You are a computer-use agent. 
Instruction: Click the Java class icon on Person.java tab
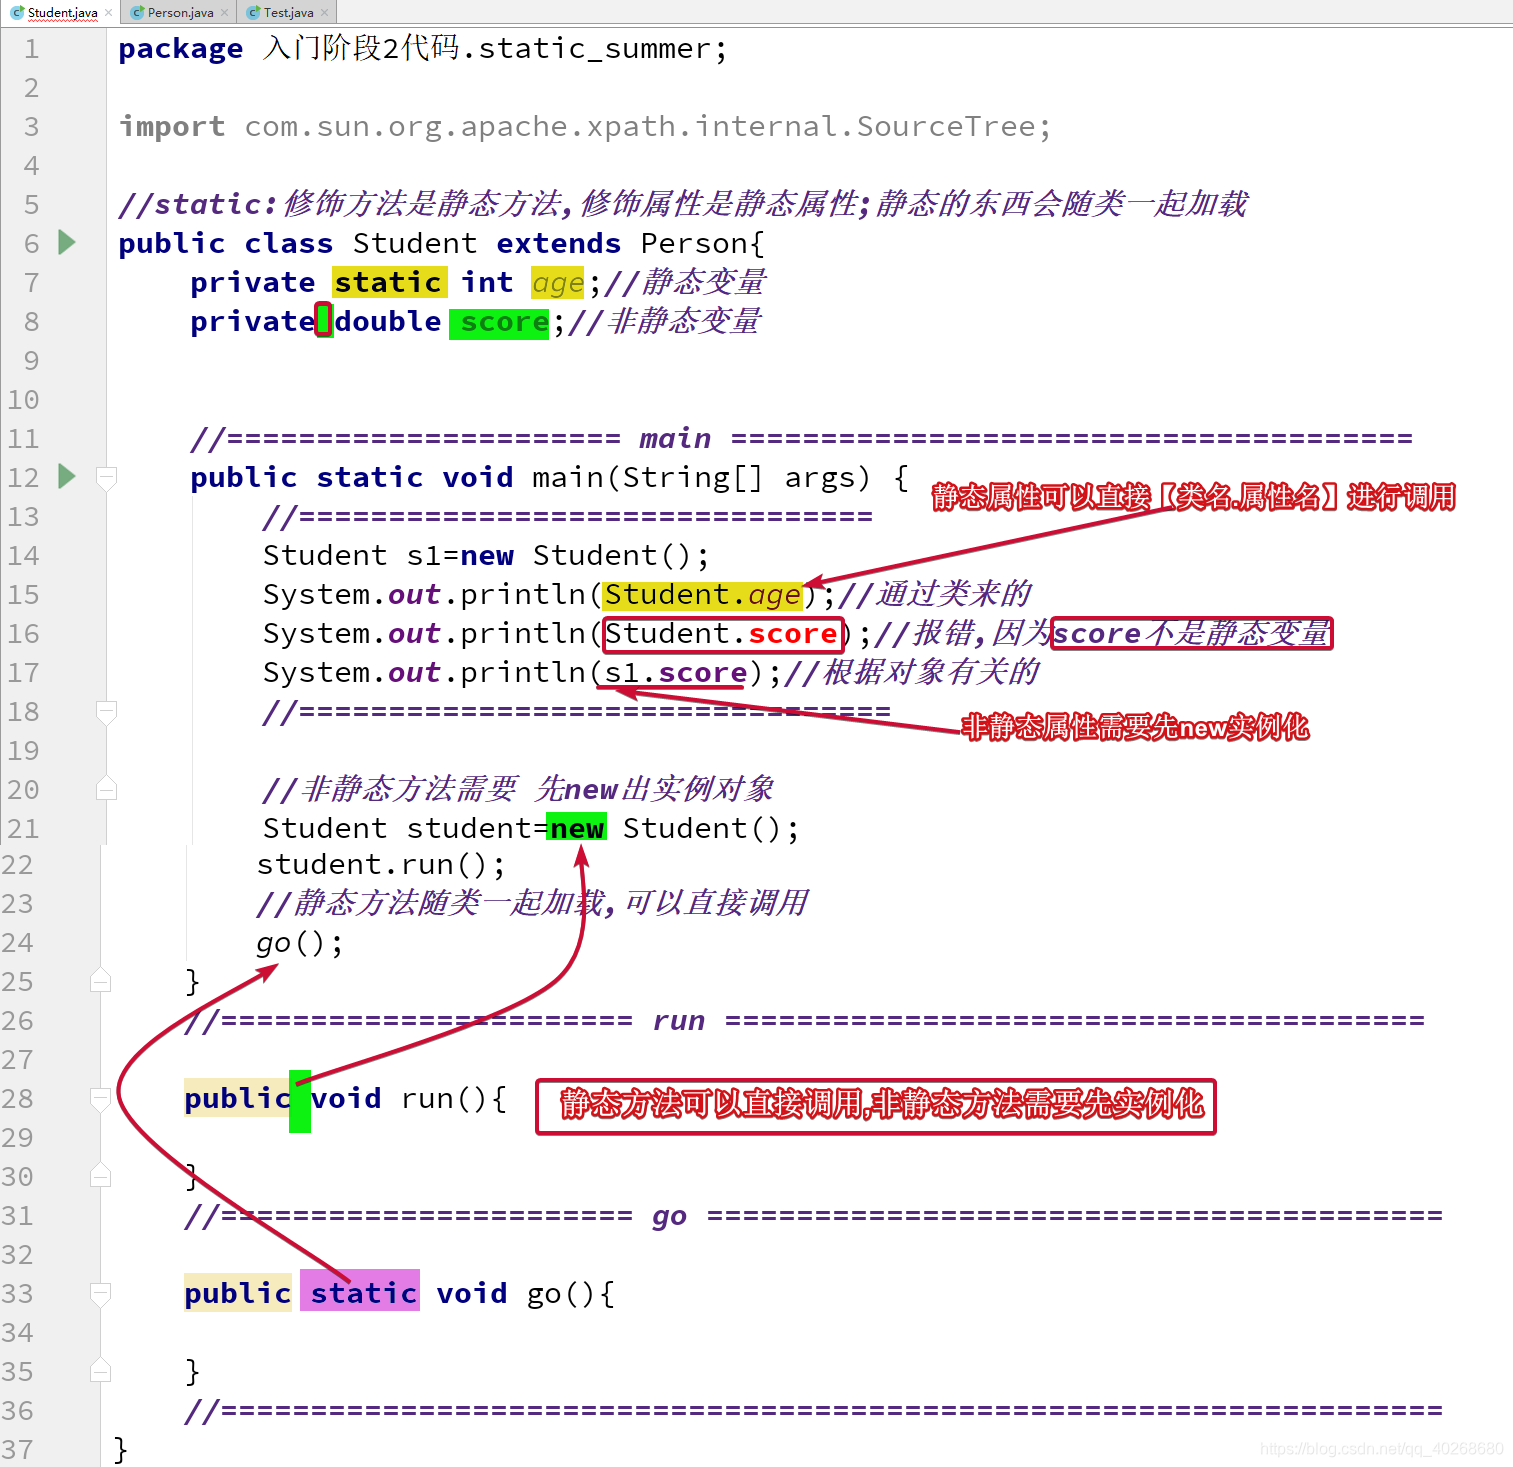click(137, 13)
